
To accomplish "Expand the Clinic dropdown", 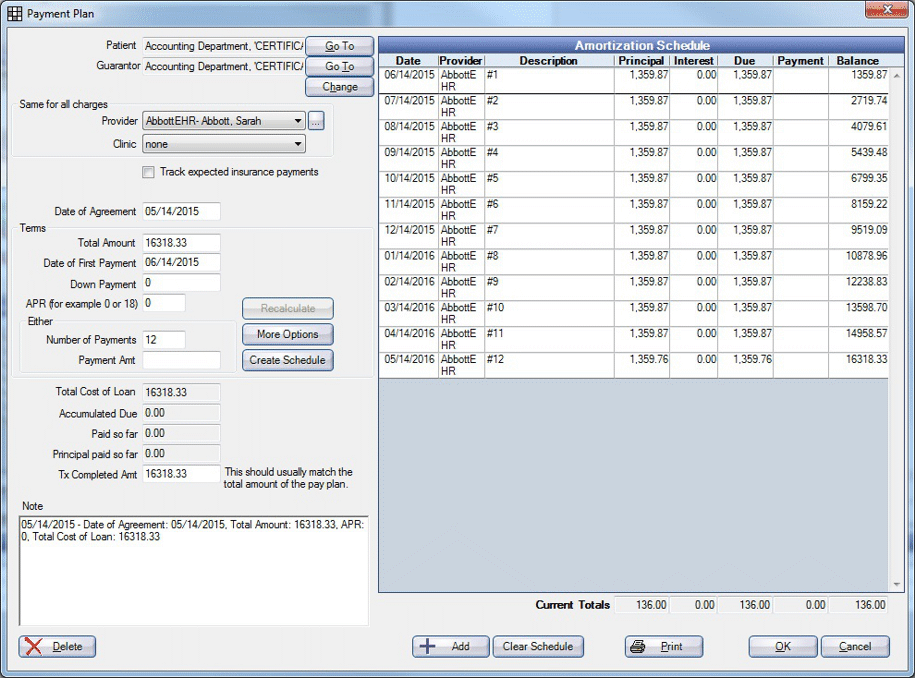I will click(298, 144).
